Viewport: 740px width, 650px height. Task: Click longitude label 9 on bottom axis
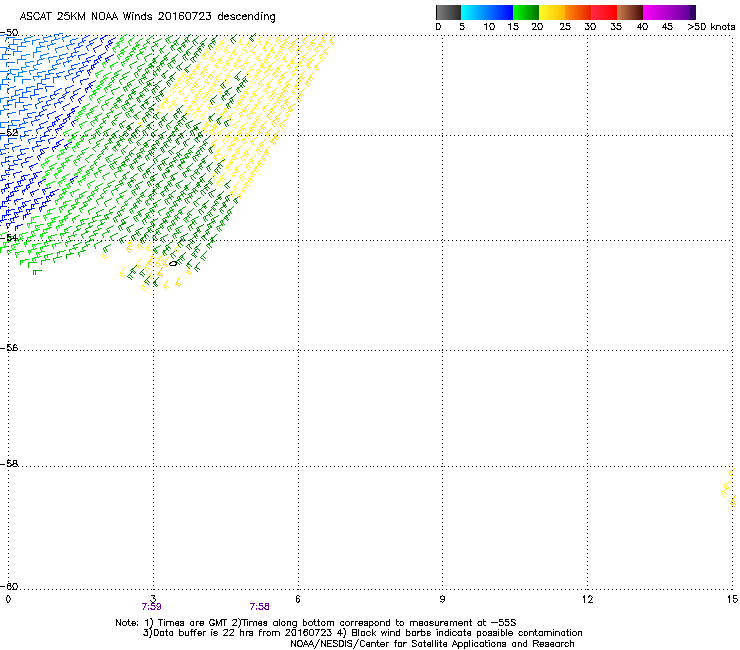(442, 599)
